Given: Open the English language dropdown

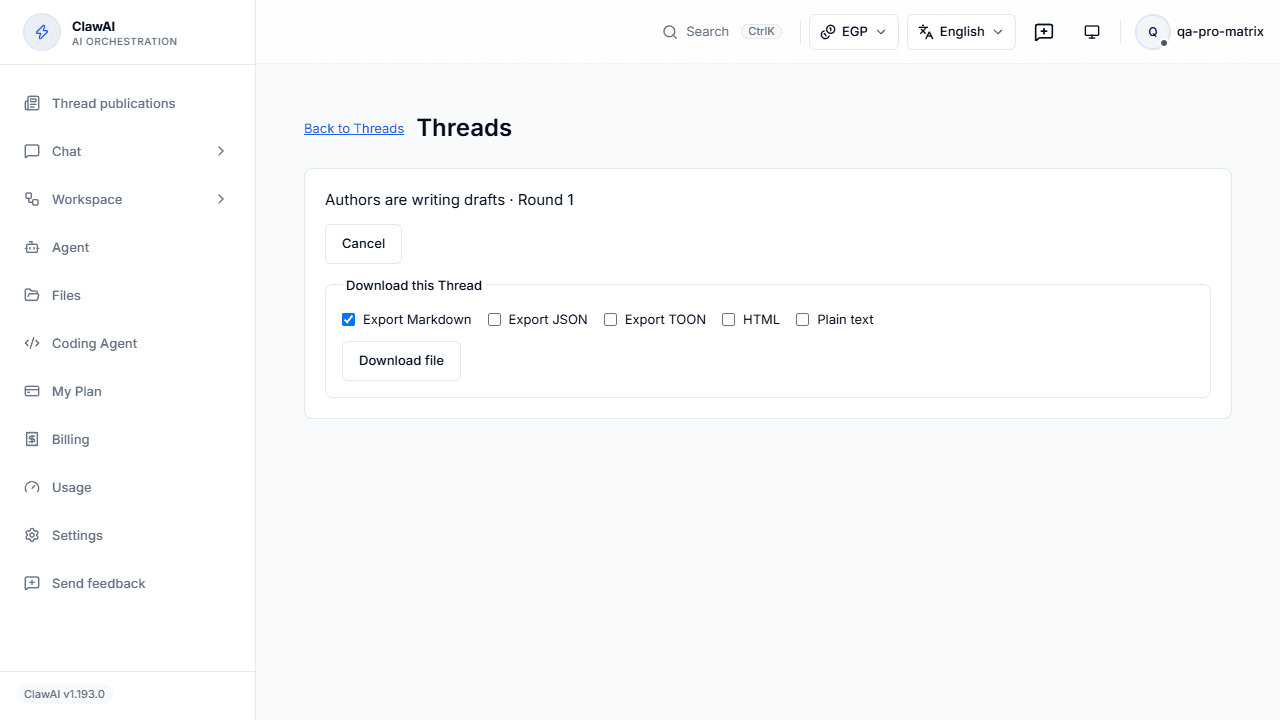Looking at the screenshot, I should pyautogui.click(x=961, y=32).
